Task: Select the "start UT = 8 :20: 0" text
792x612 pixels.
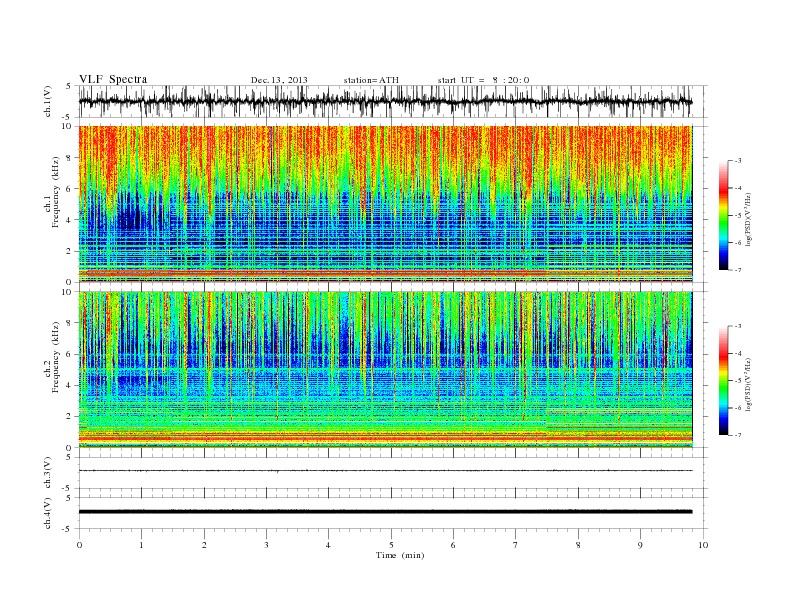Action: (483, 80)
